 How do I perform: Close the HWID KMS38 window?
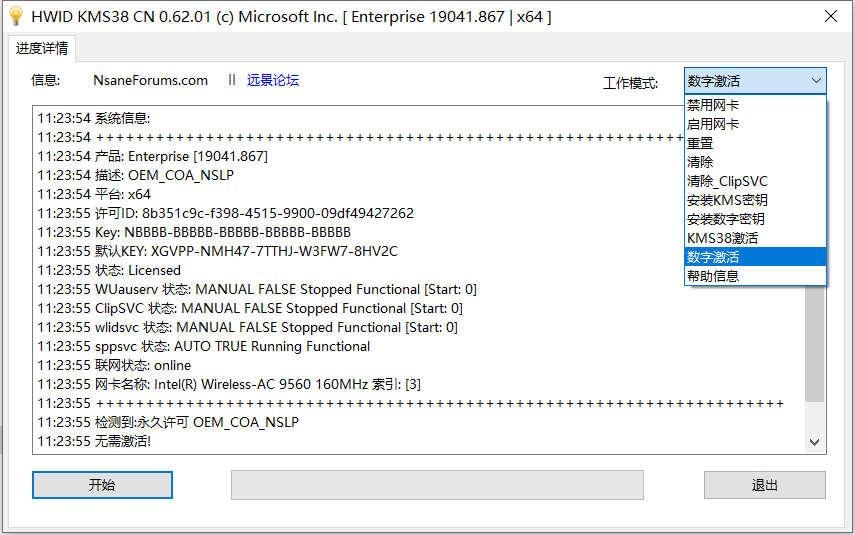[830, 16]
